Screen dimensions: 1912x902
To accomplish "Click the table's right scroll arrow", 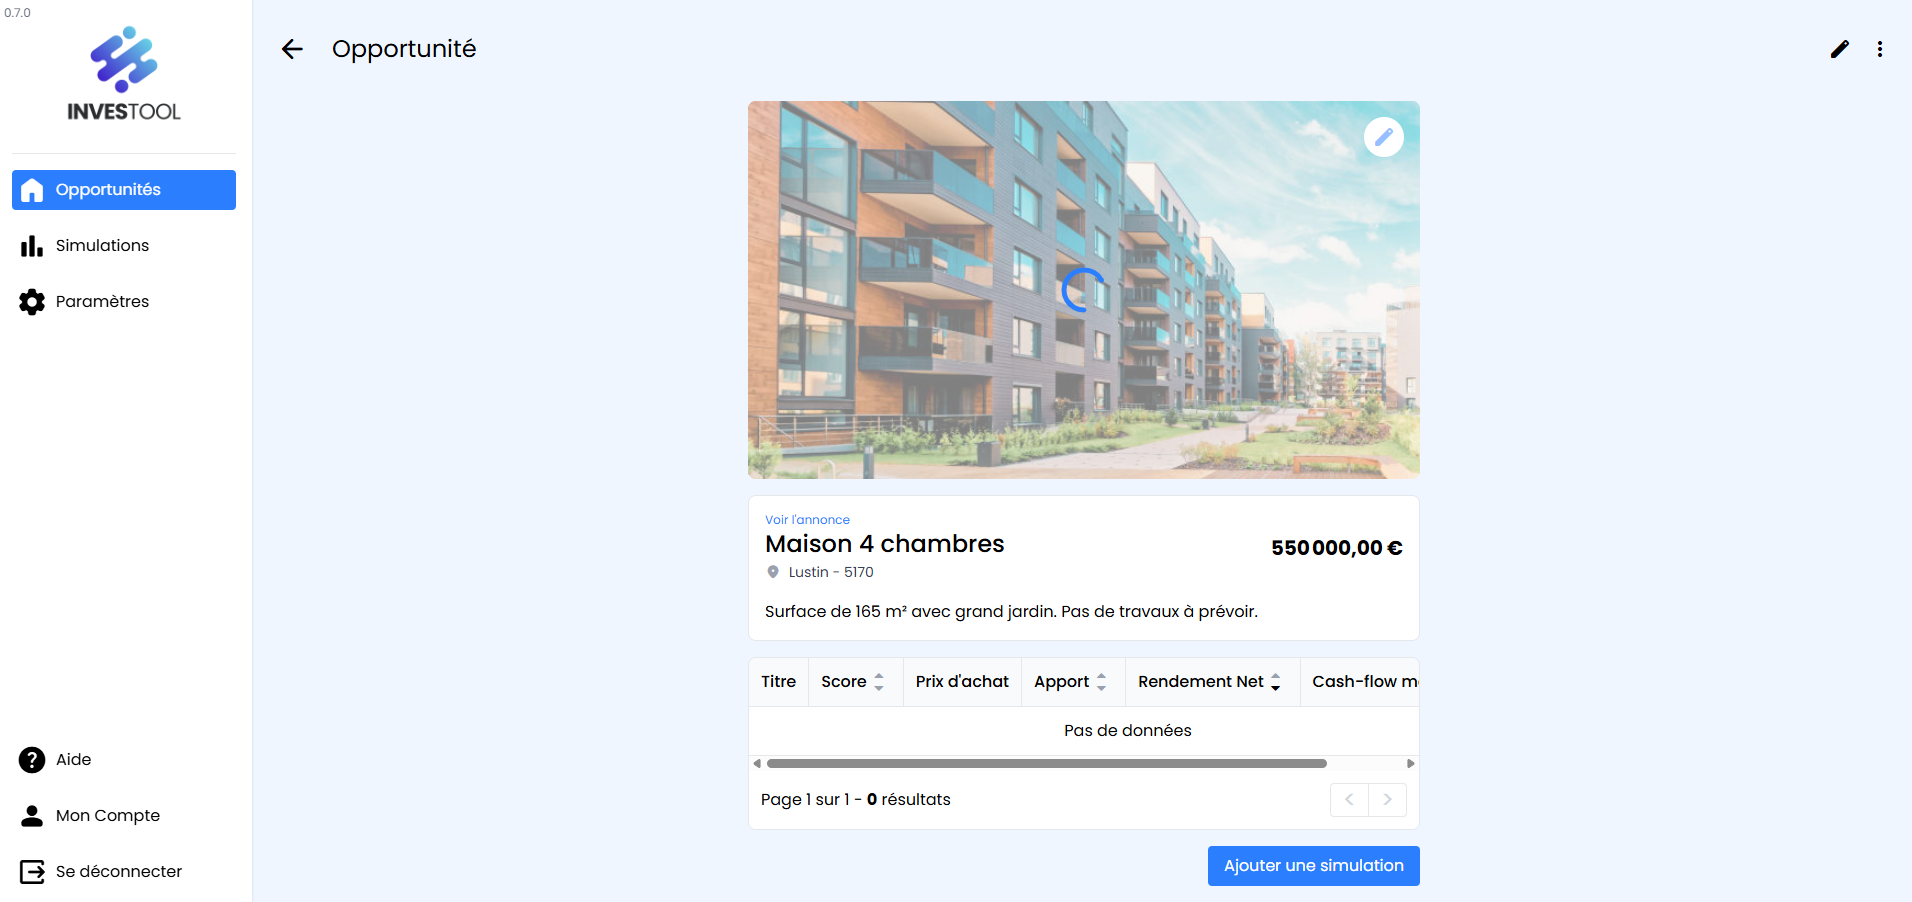I will pos(1410,764).
